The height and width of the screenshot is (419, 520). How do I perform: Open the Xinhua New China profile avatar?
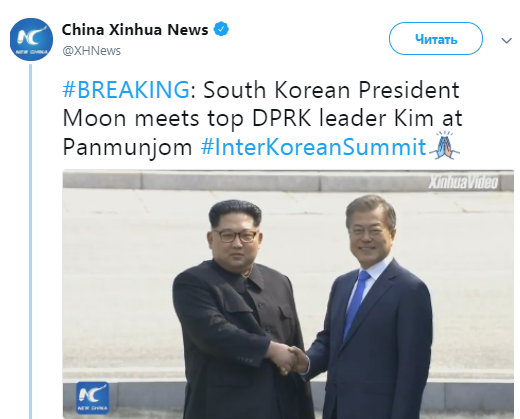tap(31, 39)
